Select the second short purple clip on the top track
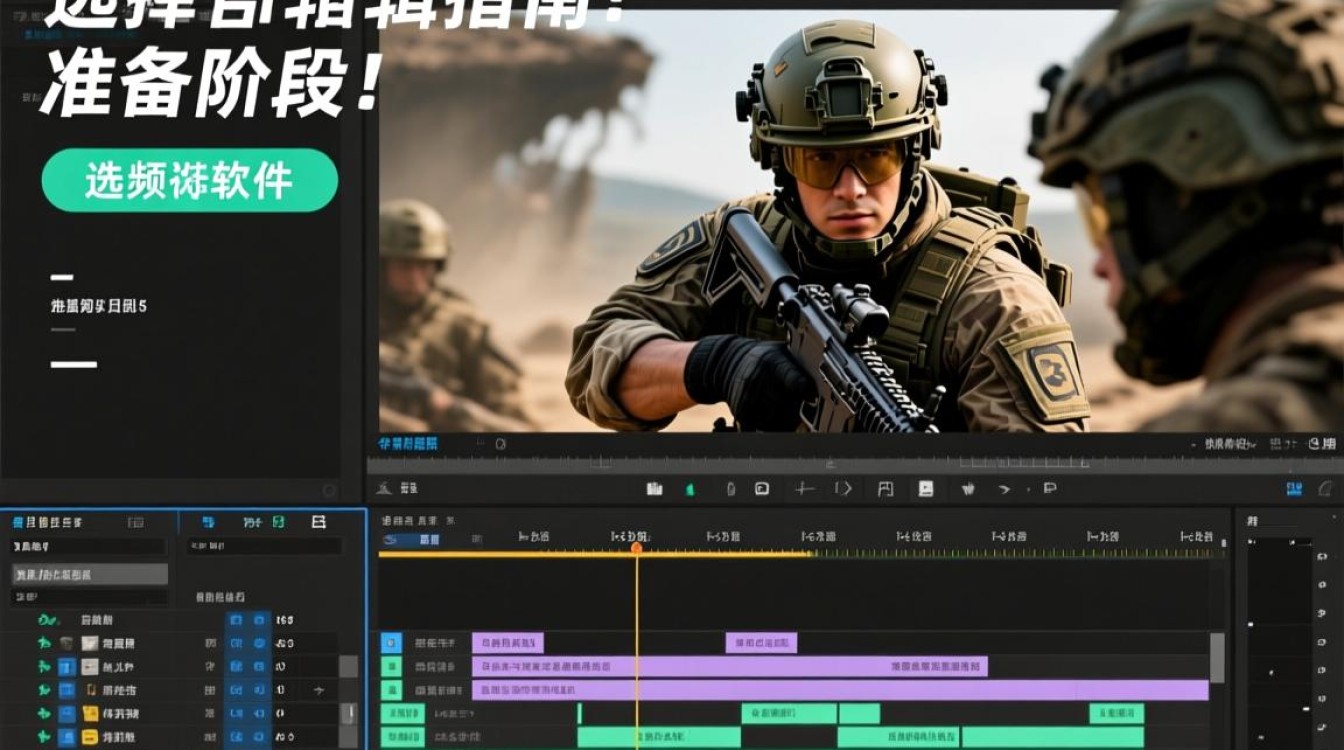The image size is (1344, 750). [761, 643]
